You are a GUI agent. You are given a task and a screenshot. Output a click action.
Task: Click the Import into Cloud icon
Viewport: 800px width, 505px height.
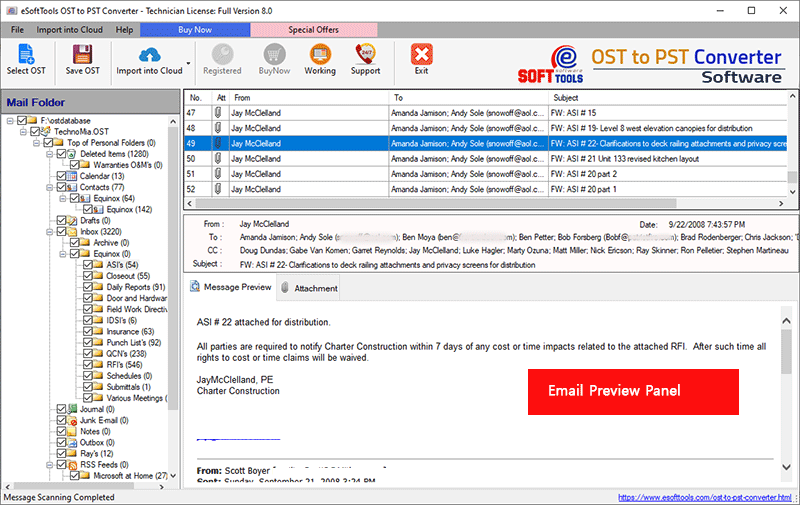149,55
